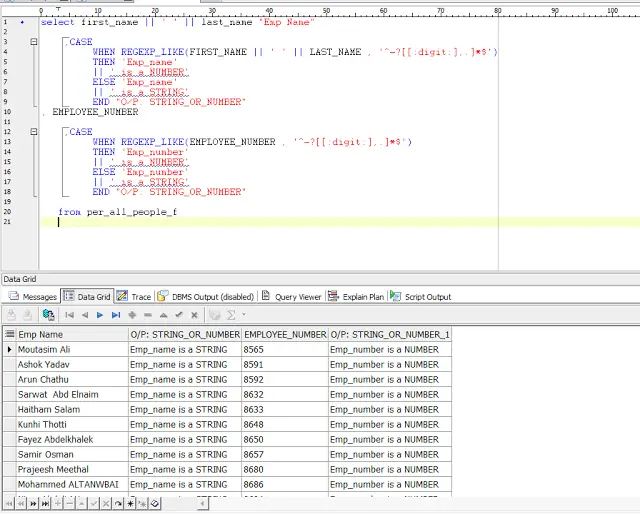The height and width of the screenshot is (514, 640).
Task: Select the Trace tab
Action: (134, 296)
